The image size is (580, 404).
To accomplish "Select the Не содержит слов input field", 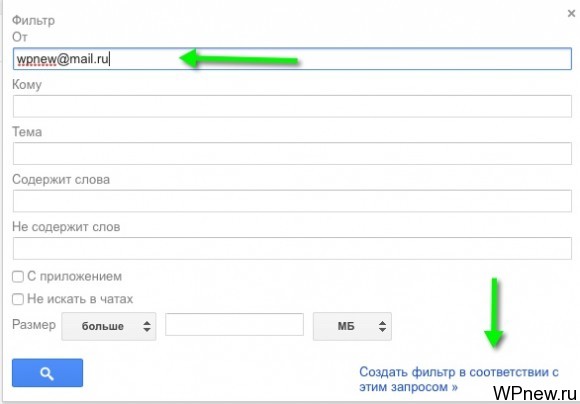I will (x=292, y=248).
